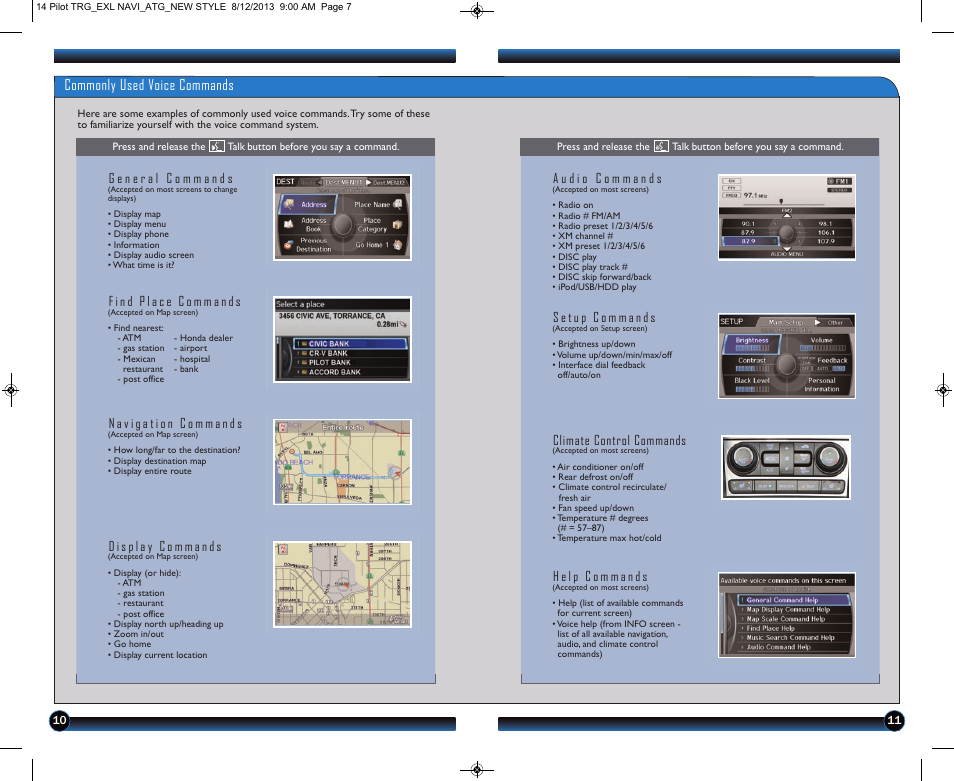Select the Brightness level bar
Screen dimensions: 954x781
[752, 349]
